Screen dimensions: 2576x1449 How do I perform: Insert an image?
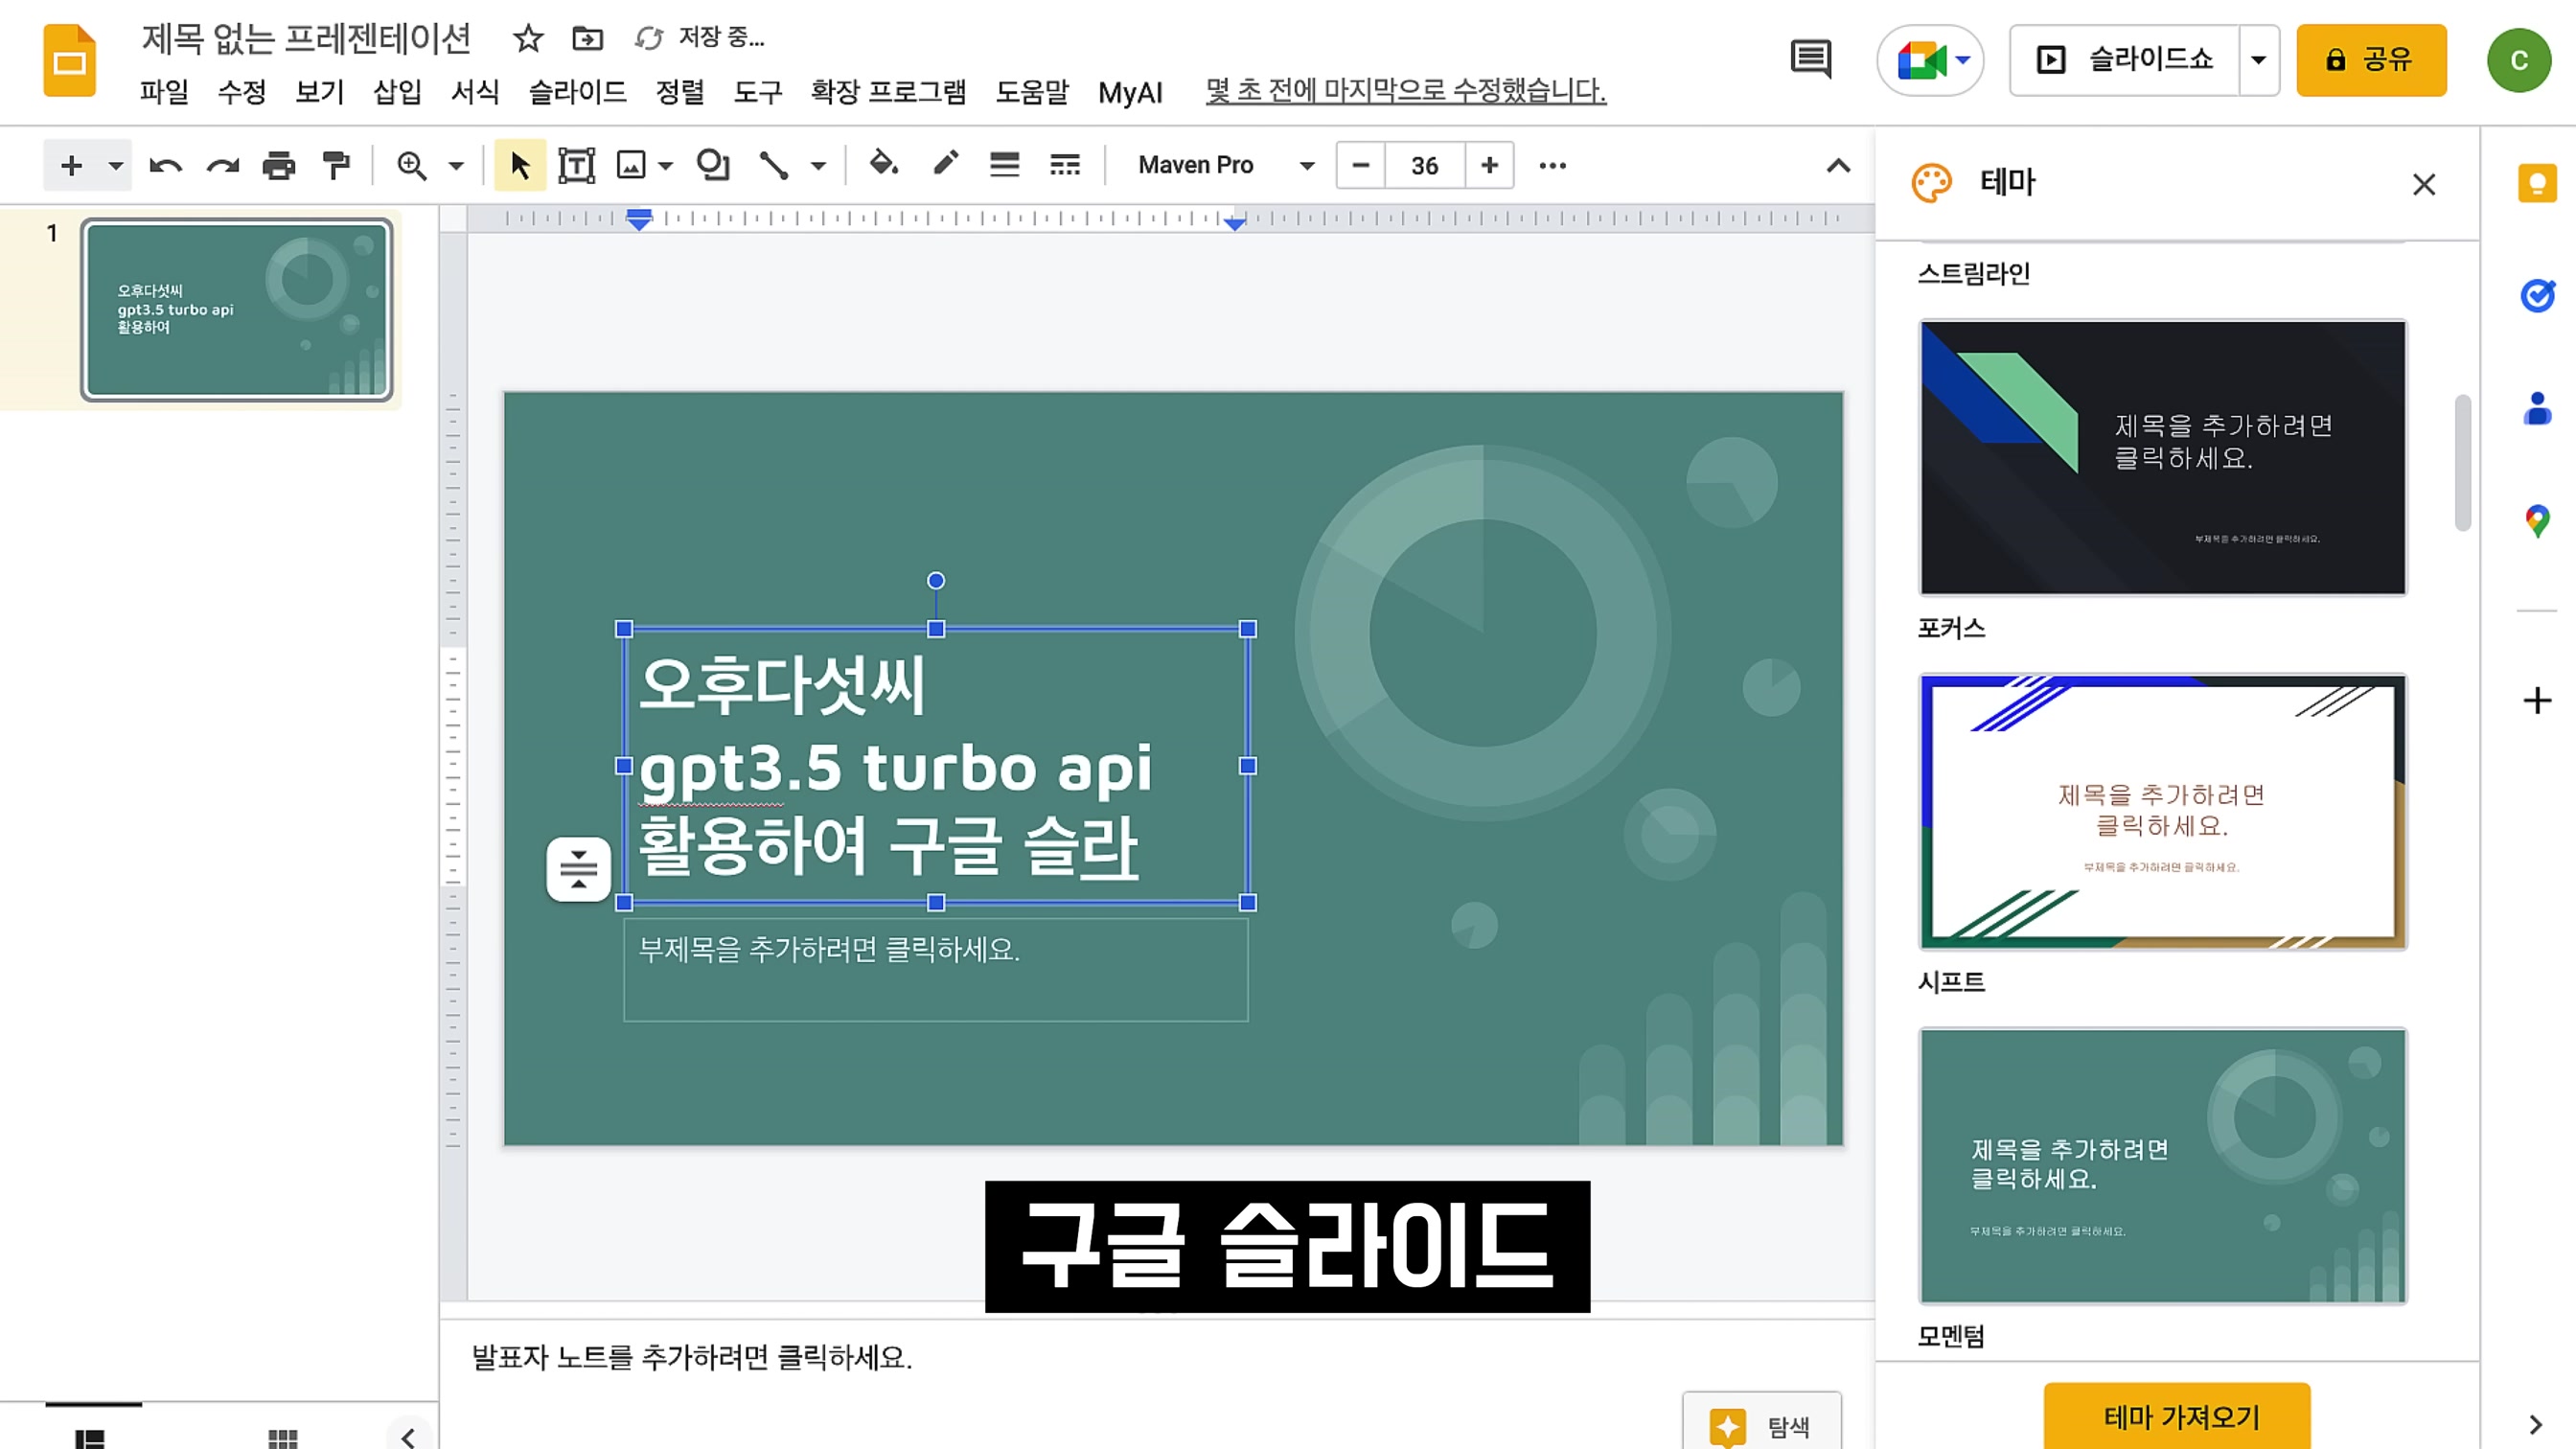[x=631, y=165]
